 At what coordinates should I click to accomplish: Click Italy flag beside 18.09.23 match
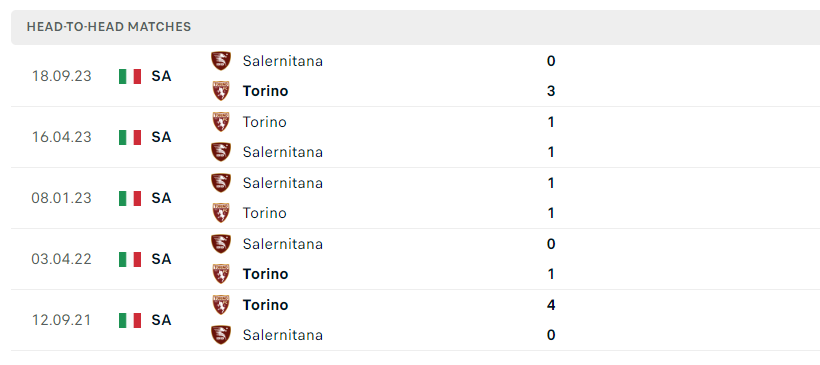click(130, 76)
